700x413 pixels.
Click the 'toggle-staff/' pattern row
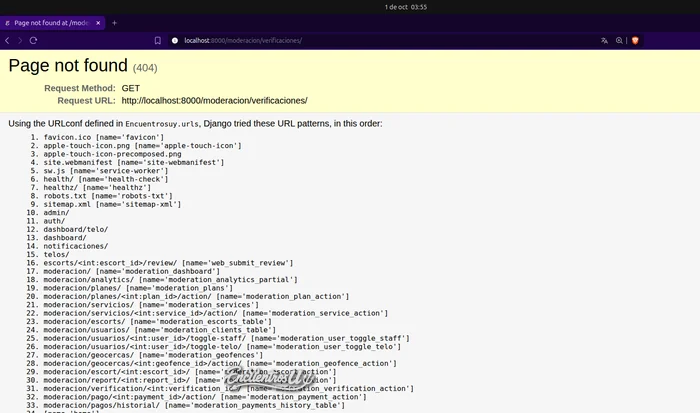[x=226, y=338]
